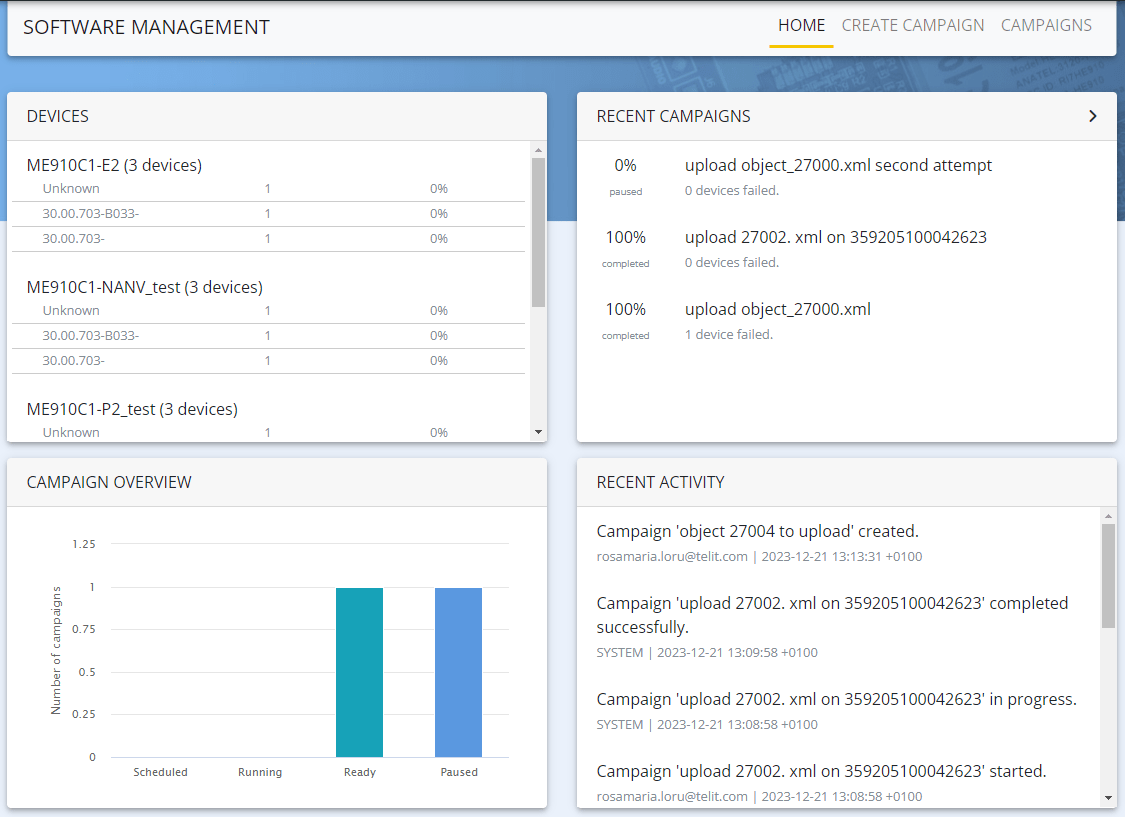Click Devices list scroll-down arrow

pos(538,432)
